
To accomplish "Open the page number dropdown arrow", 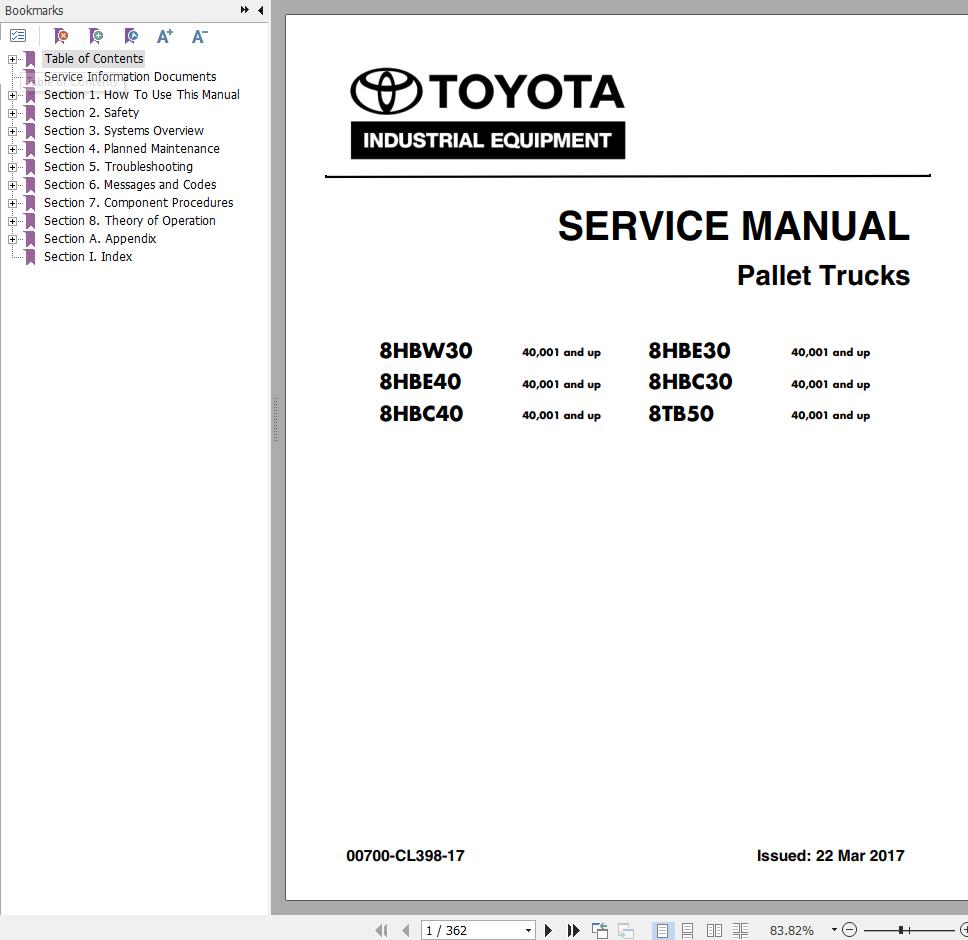I will 528,930.
